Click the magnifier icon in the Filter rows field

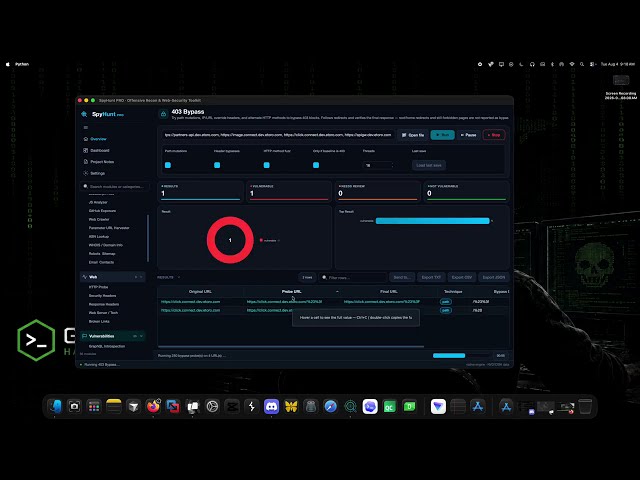pos(324,278)
